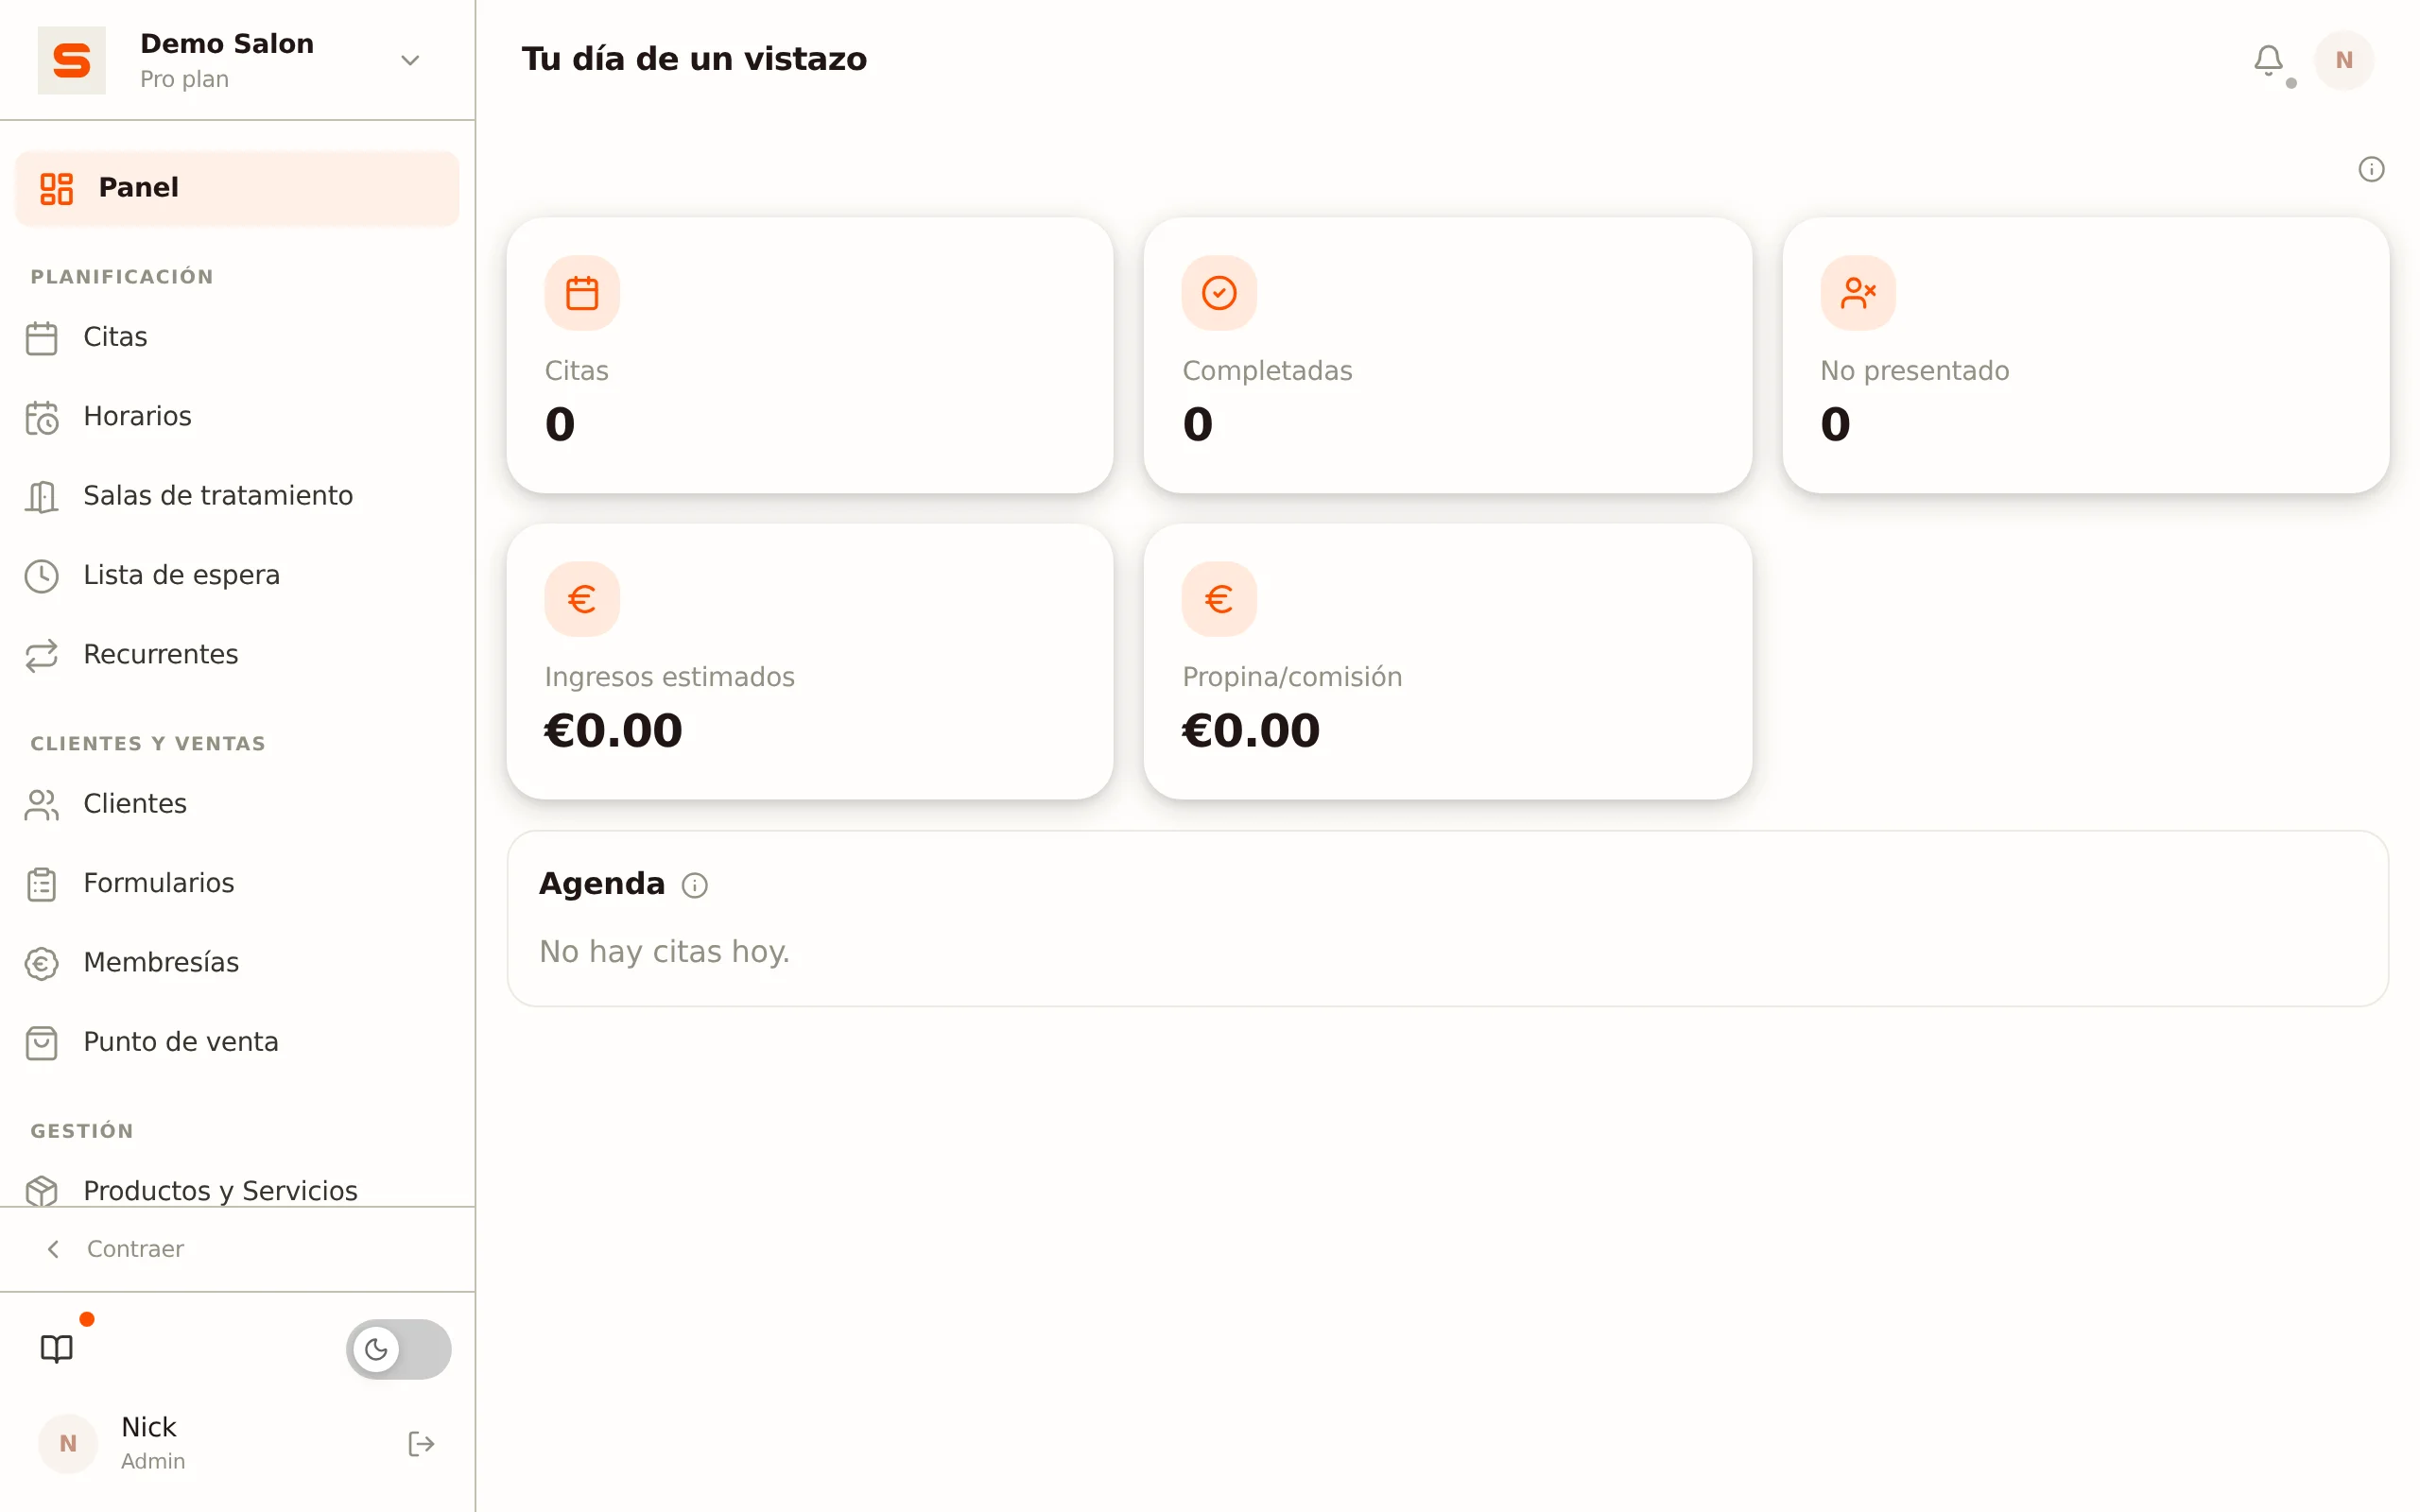Click the euro icon on Ingresos estimados card
The image size is (2420, 1512).
(582, 599)
